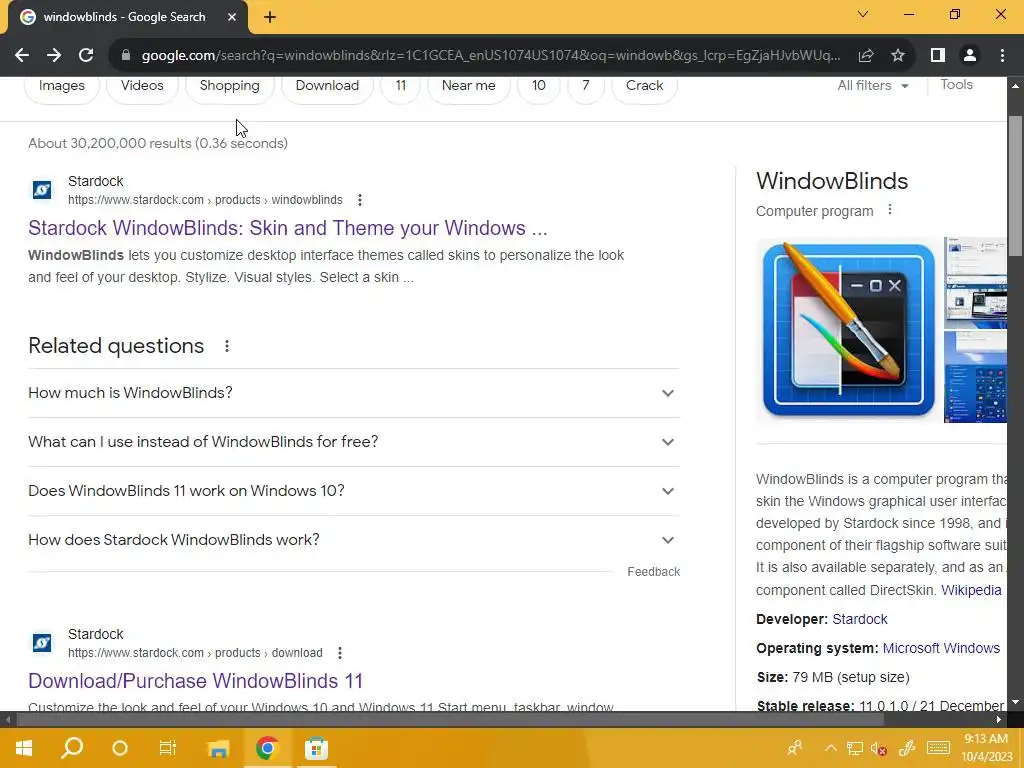The width and height of the screenshot is (1024, 768).
Task: Open a new browser tab
Action: (x=270, y=18)
